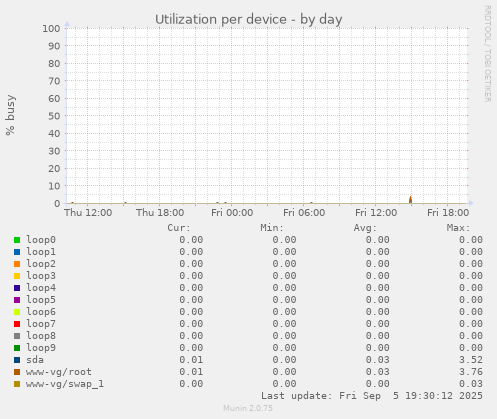Click the www-vg/root brown color swatch
This screenshot has width=497, height=419.
17,372
